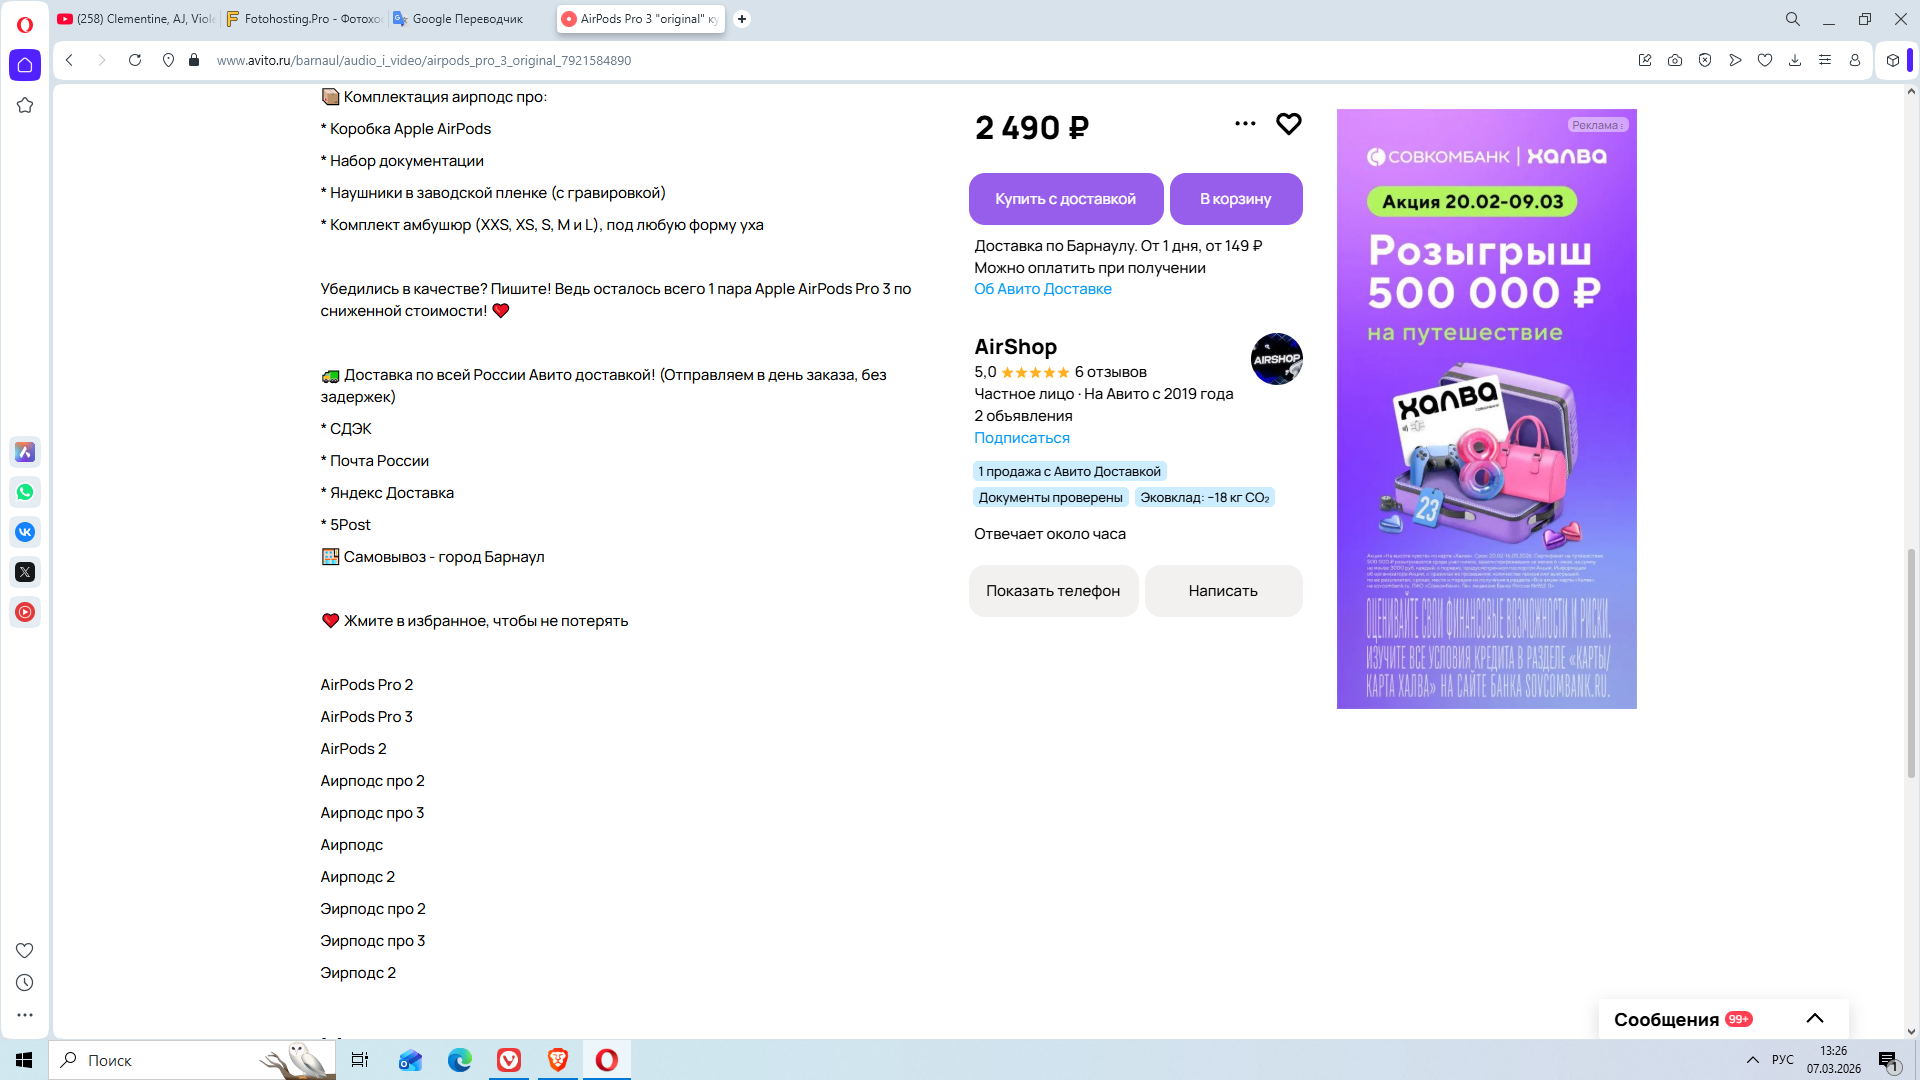Open VK messenger in Opera sidebar

point(25,532)
